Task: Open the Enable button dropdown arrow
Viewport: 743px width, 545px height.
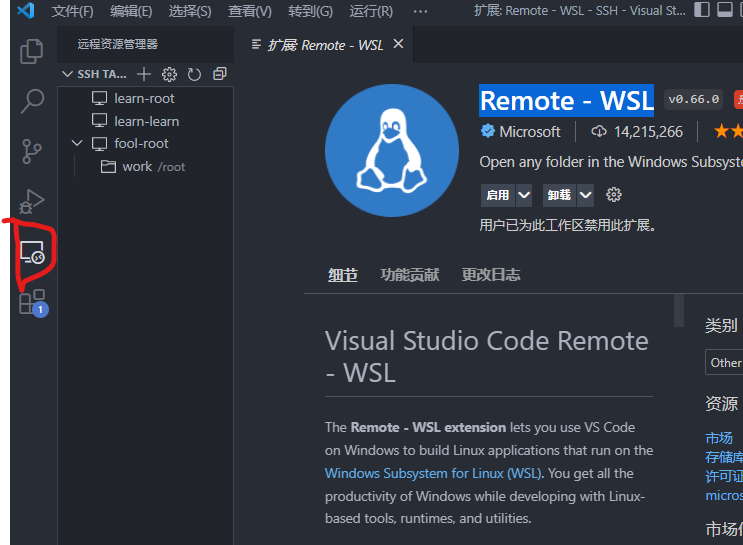Action: [x=524, y=195]
